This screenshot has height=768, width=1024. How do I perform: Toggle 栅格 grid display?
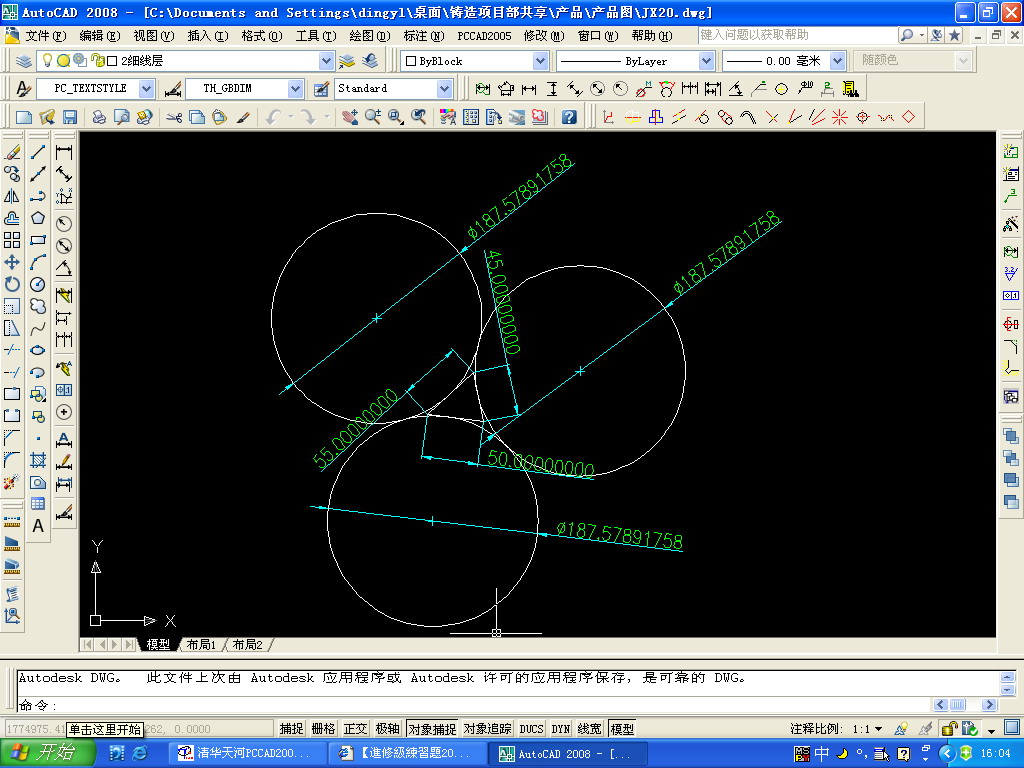pos(323,729)
